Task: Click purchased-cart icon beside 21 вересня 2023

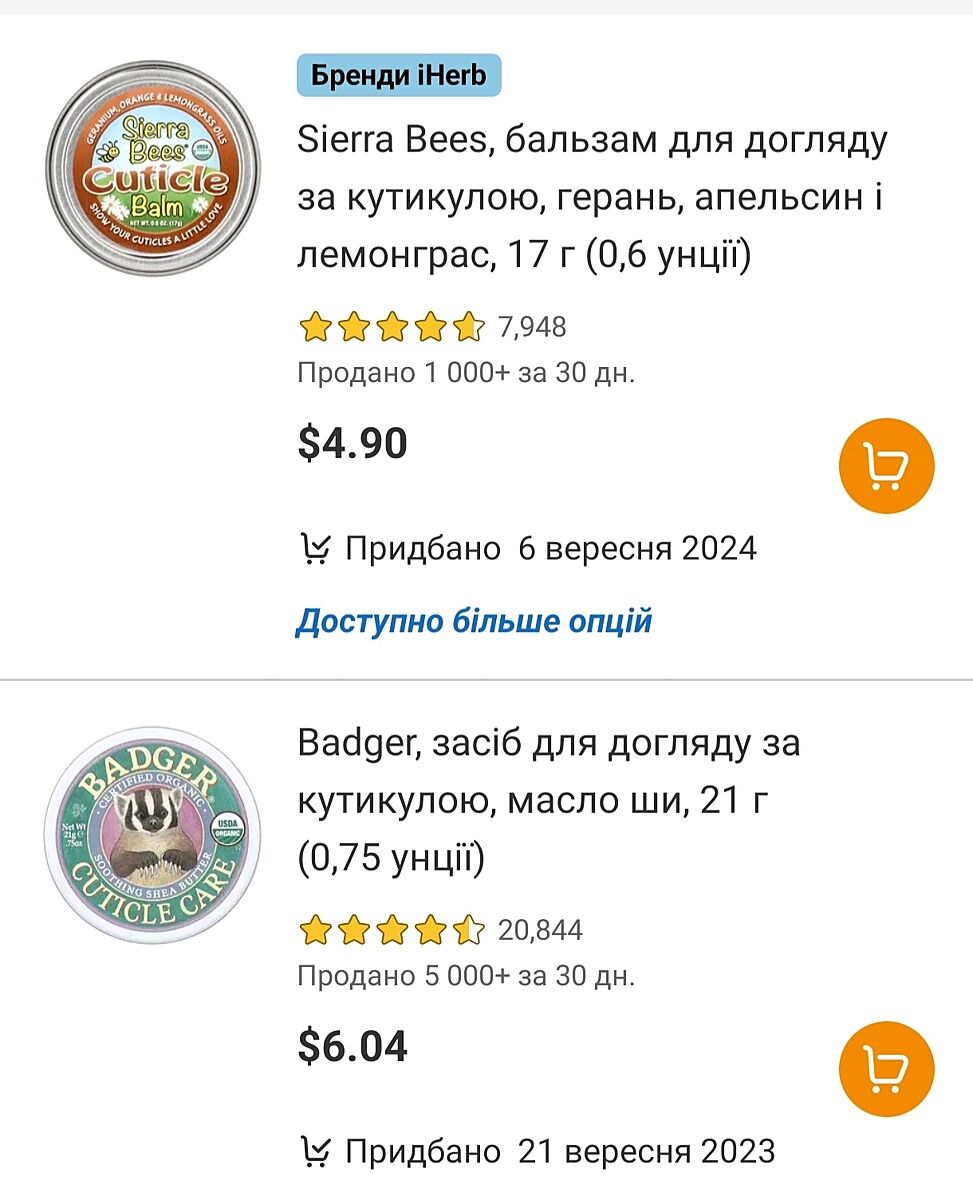Action: point(316,1151)
